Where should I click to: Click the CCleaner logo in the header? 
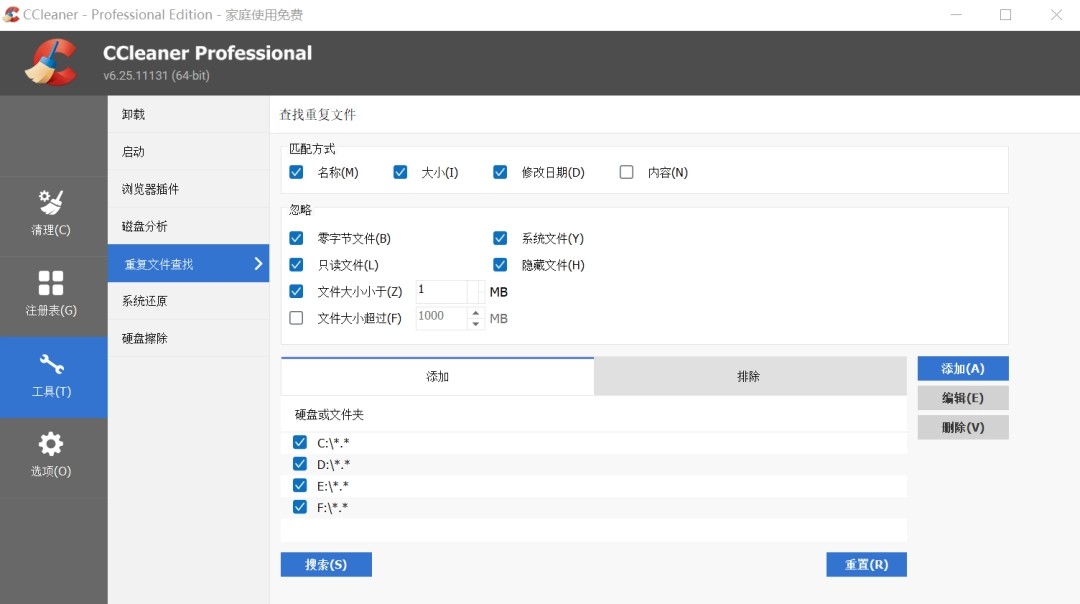52,61
